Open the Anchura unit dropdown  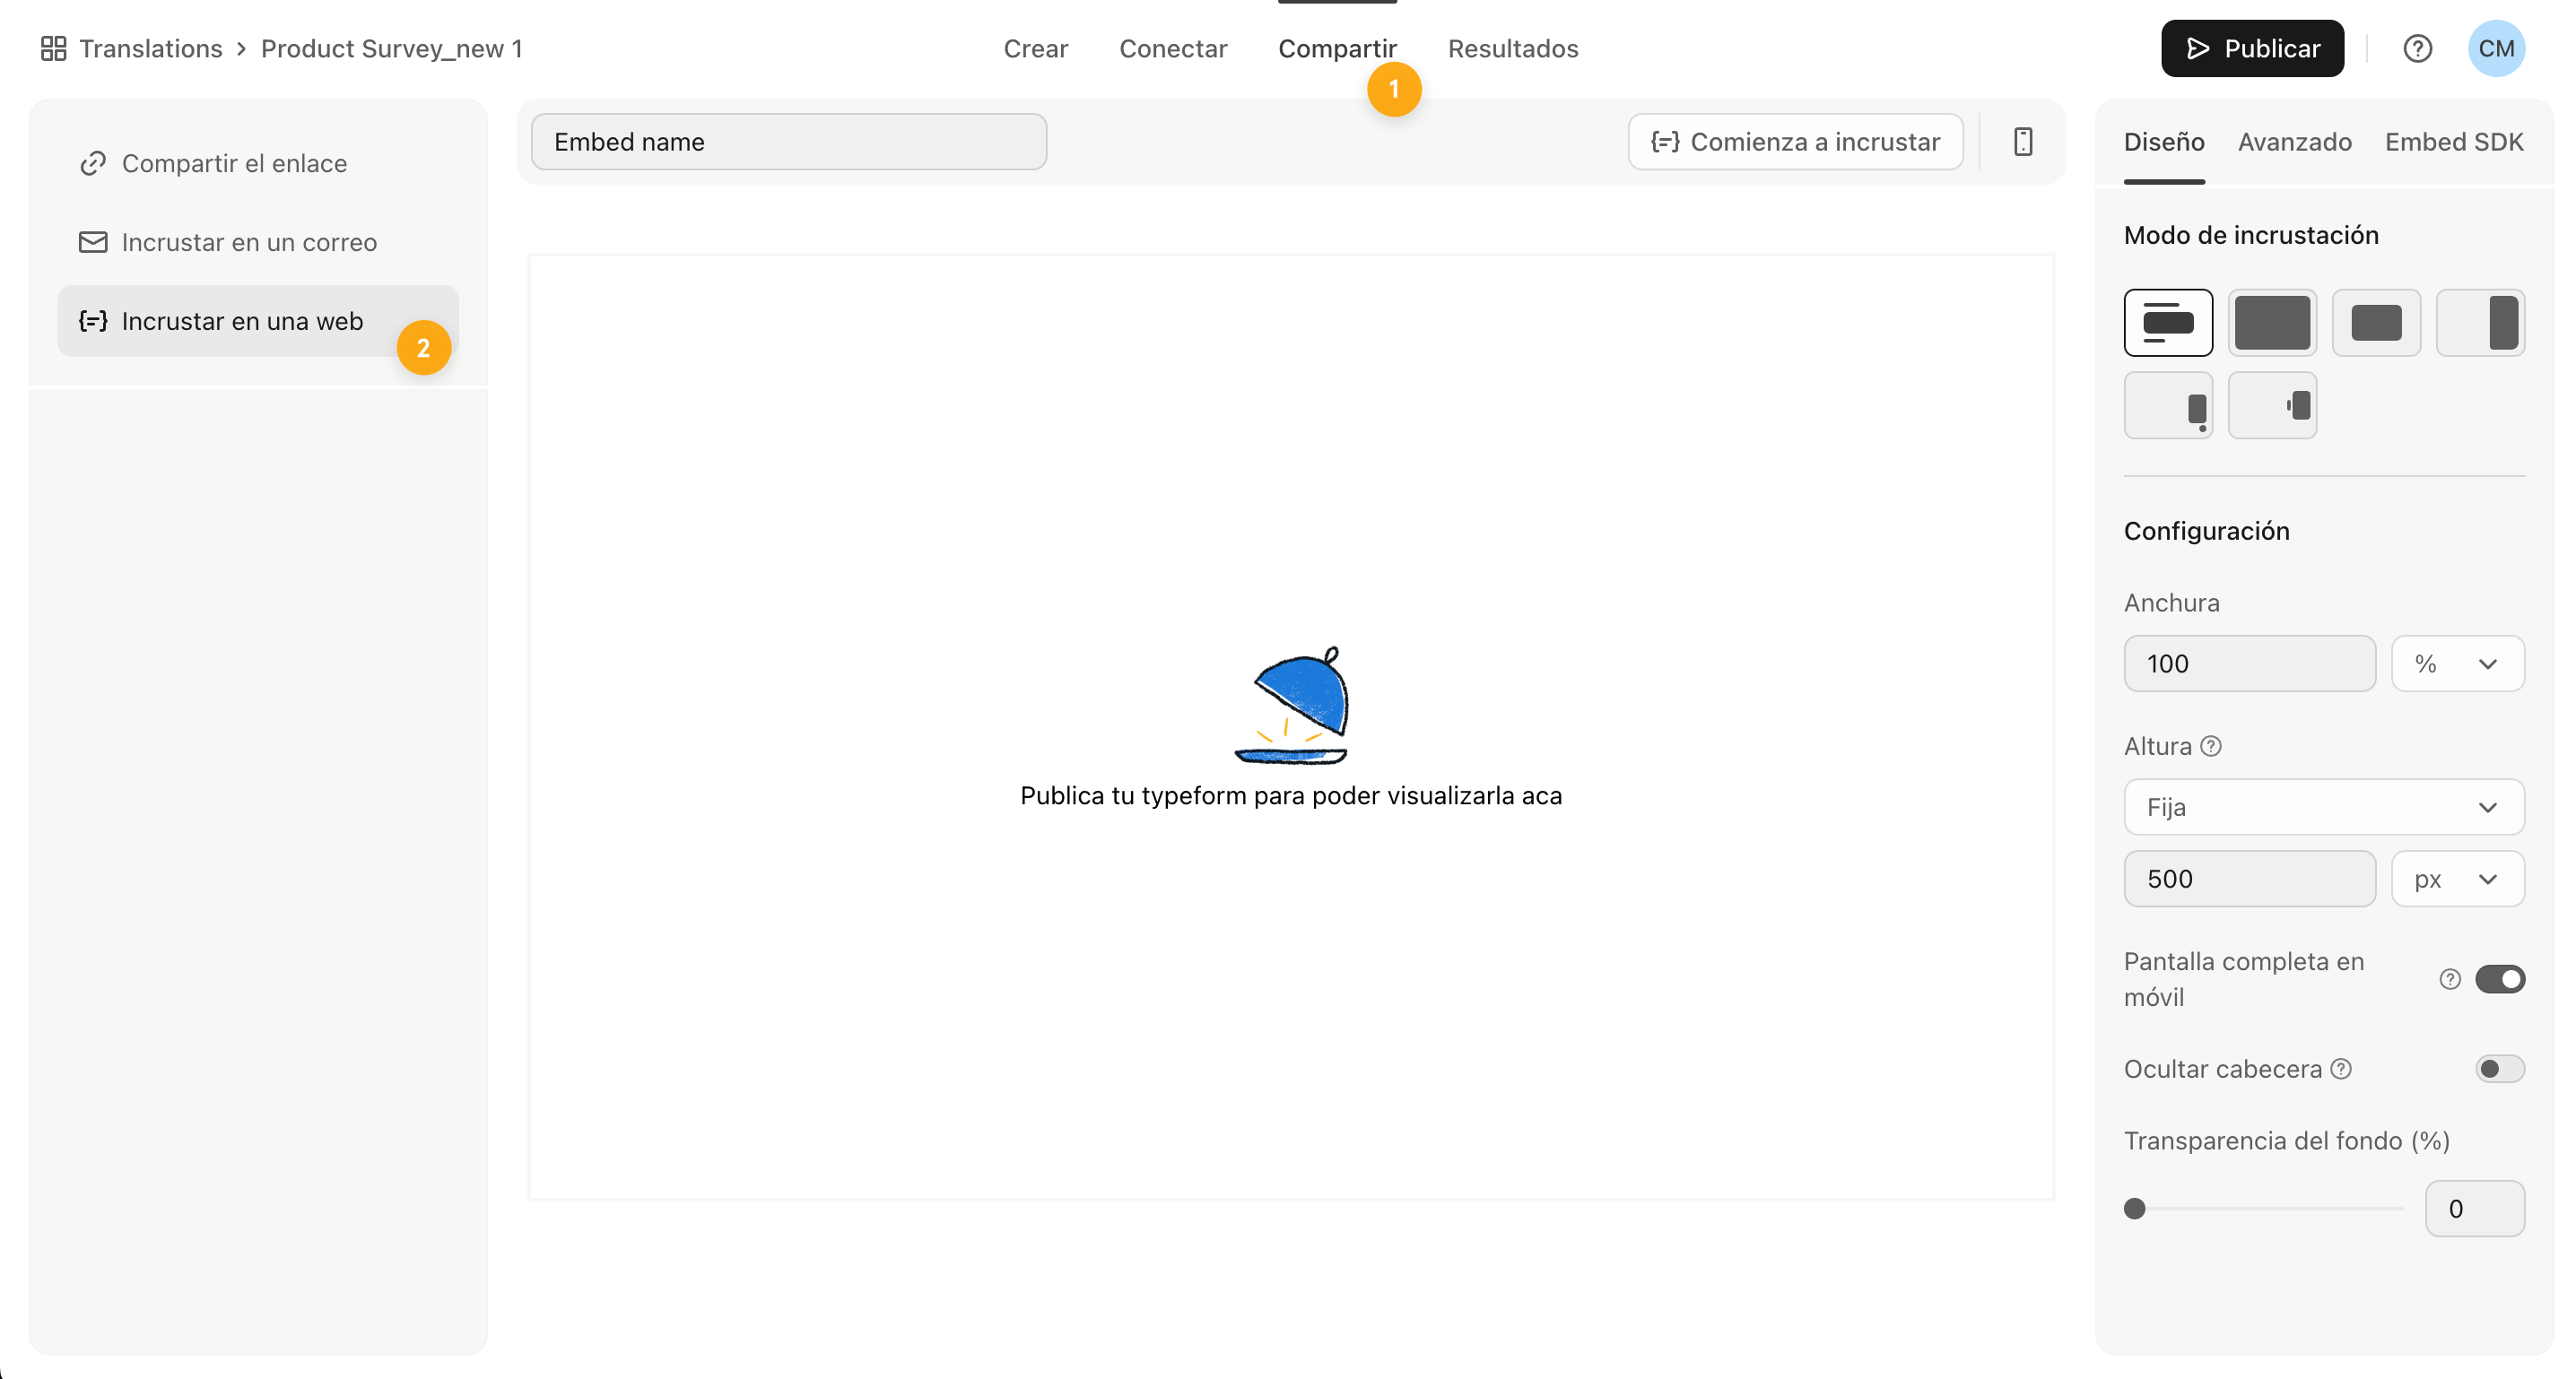click(2457, 663)
